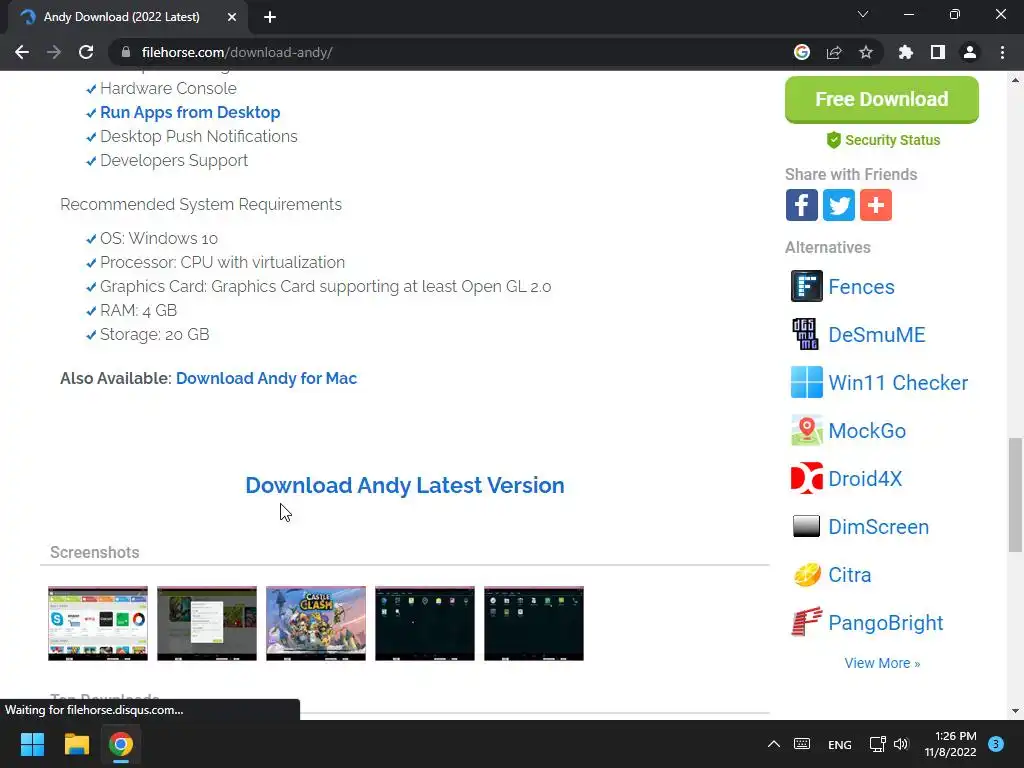Open notification badge showing 3
This screenshot has width=1024, height=768.
(x=996, y=744)
